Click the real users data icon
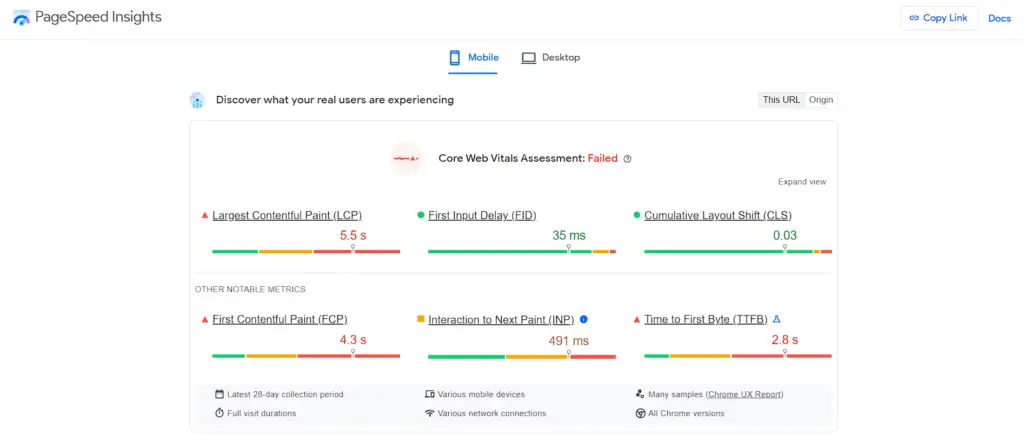The image size is (1024, 441). point(197,100)
